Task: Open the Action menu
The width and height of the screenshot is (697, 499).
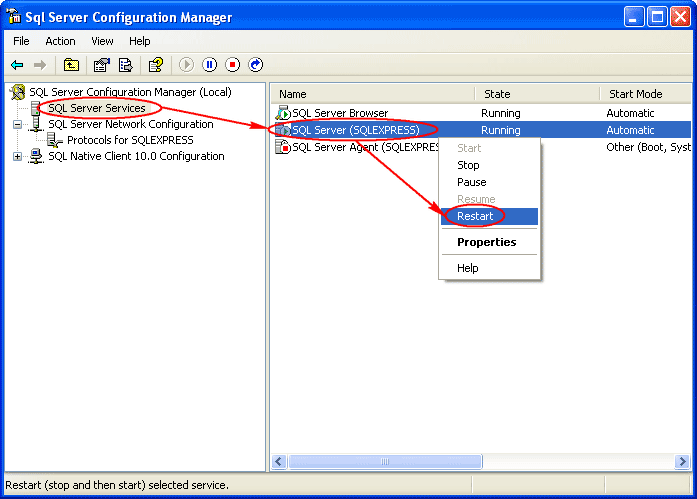Action: 60,41
